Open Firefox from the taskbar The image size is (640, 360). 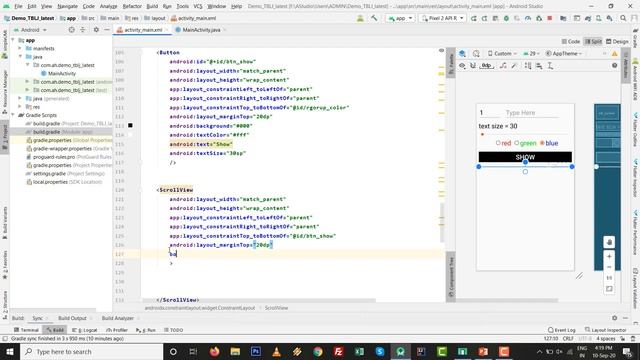214,351
